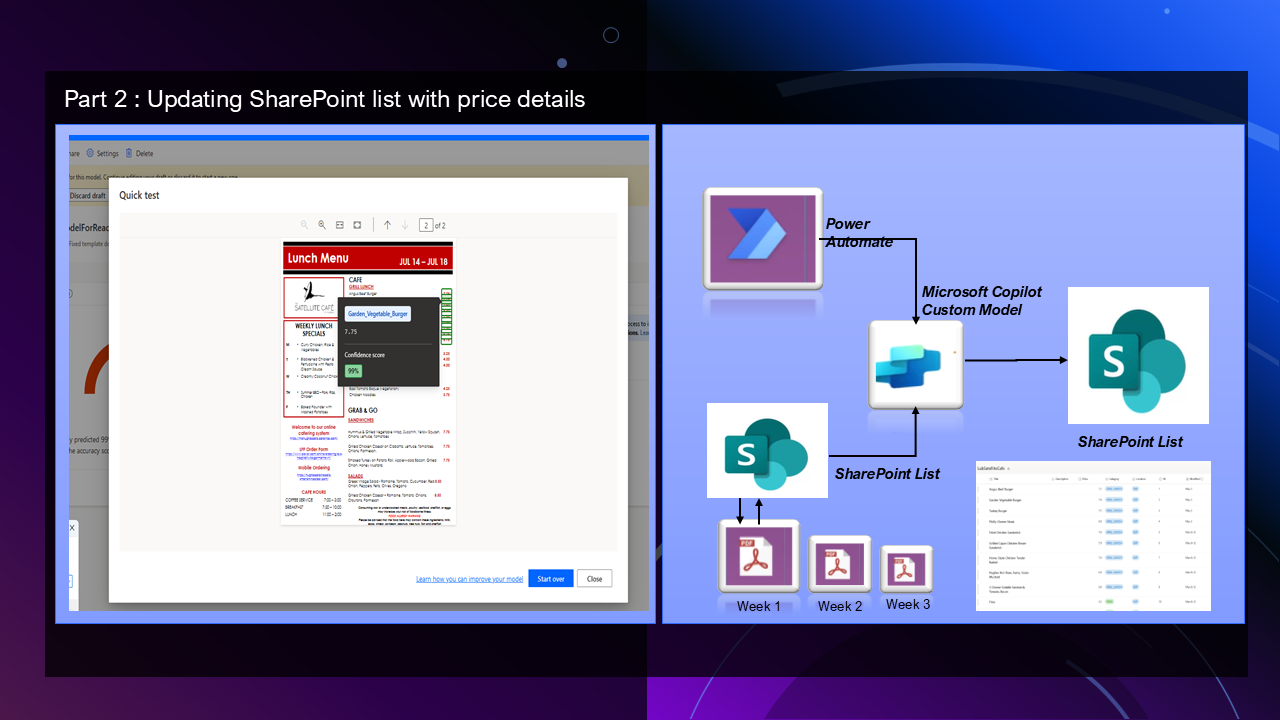Go to next page with down arrow
This screenshot has width=1280, height=720.
405,225
